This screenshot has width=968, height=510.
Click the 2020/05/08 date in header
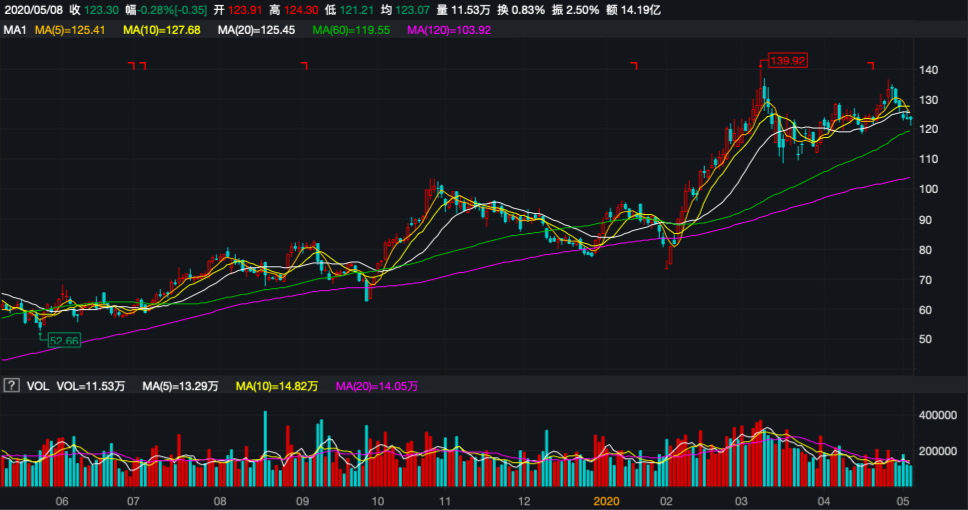(x=33, y=9)
